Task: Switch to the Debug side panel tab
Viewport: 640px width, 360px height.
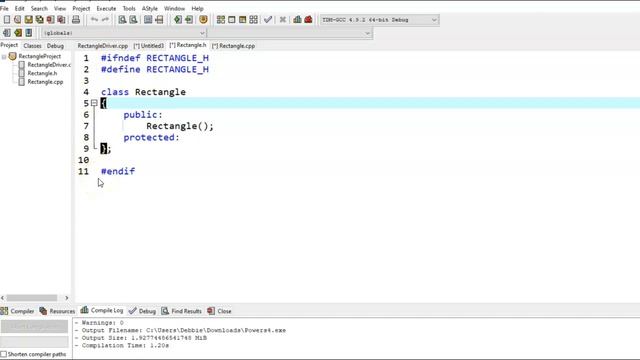Action: pos(55,46)
